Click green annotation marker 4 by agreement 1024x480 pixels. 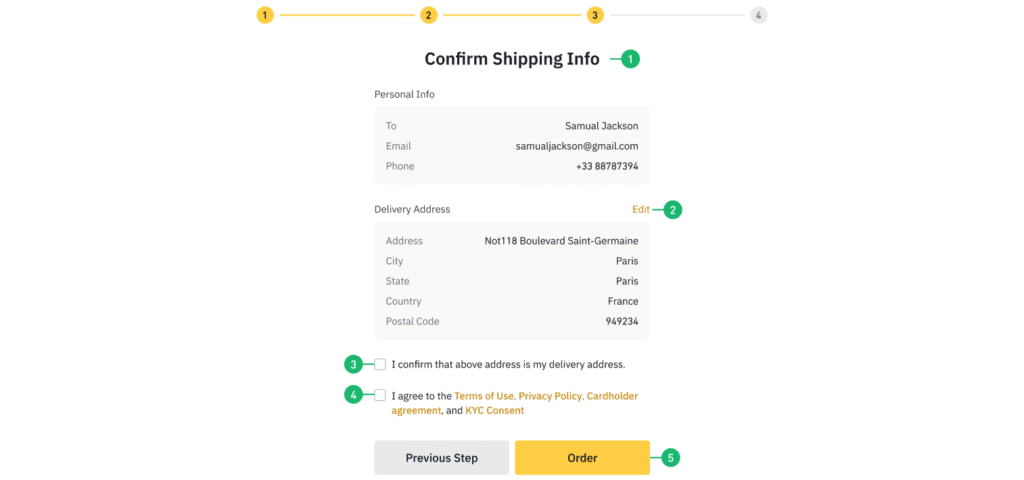tap(353, 394)
